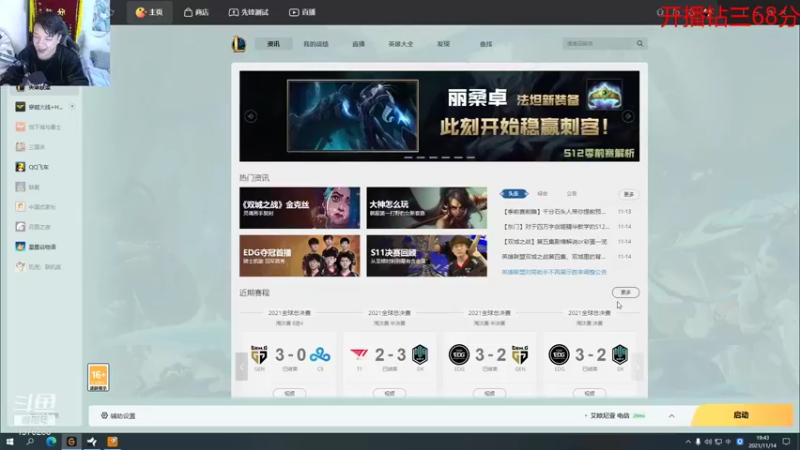Open Microsoft Edge from taskbar
The image size is (800, 450).
click(x=51, y=441)
